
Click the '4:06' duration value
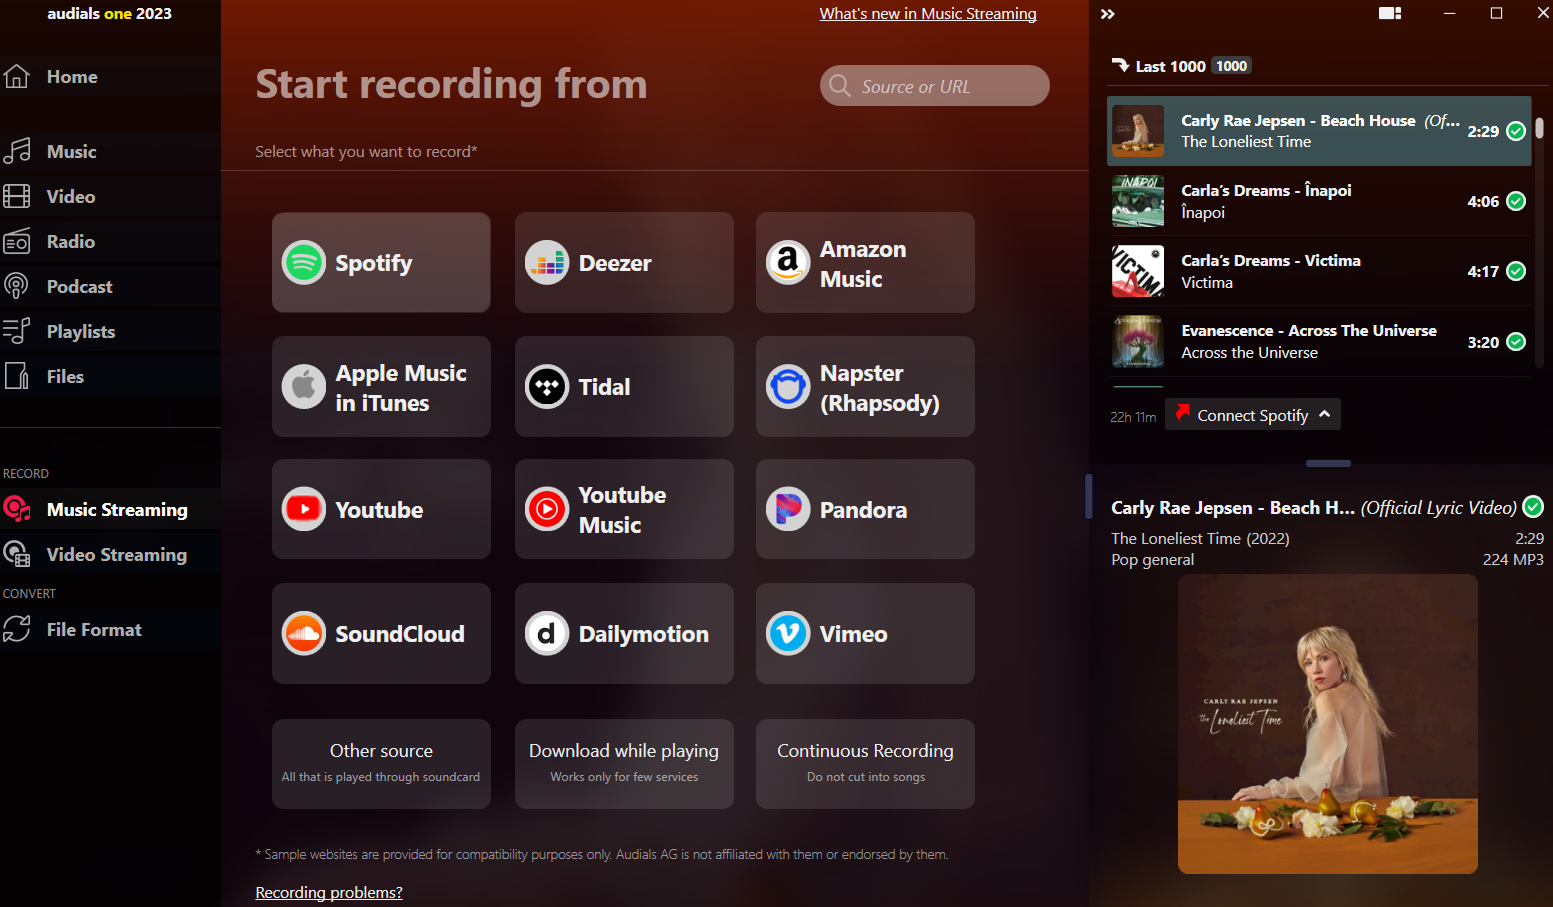click(1483, 202)
